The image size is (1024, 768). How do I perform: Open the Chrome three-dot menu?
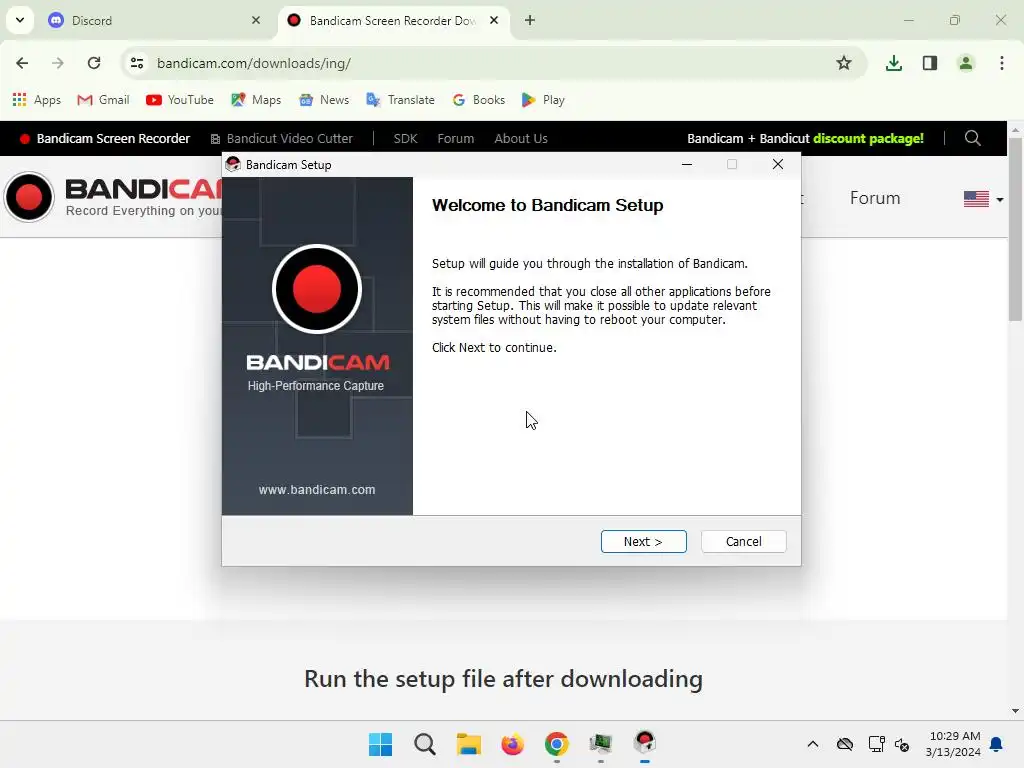1002,63
